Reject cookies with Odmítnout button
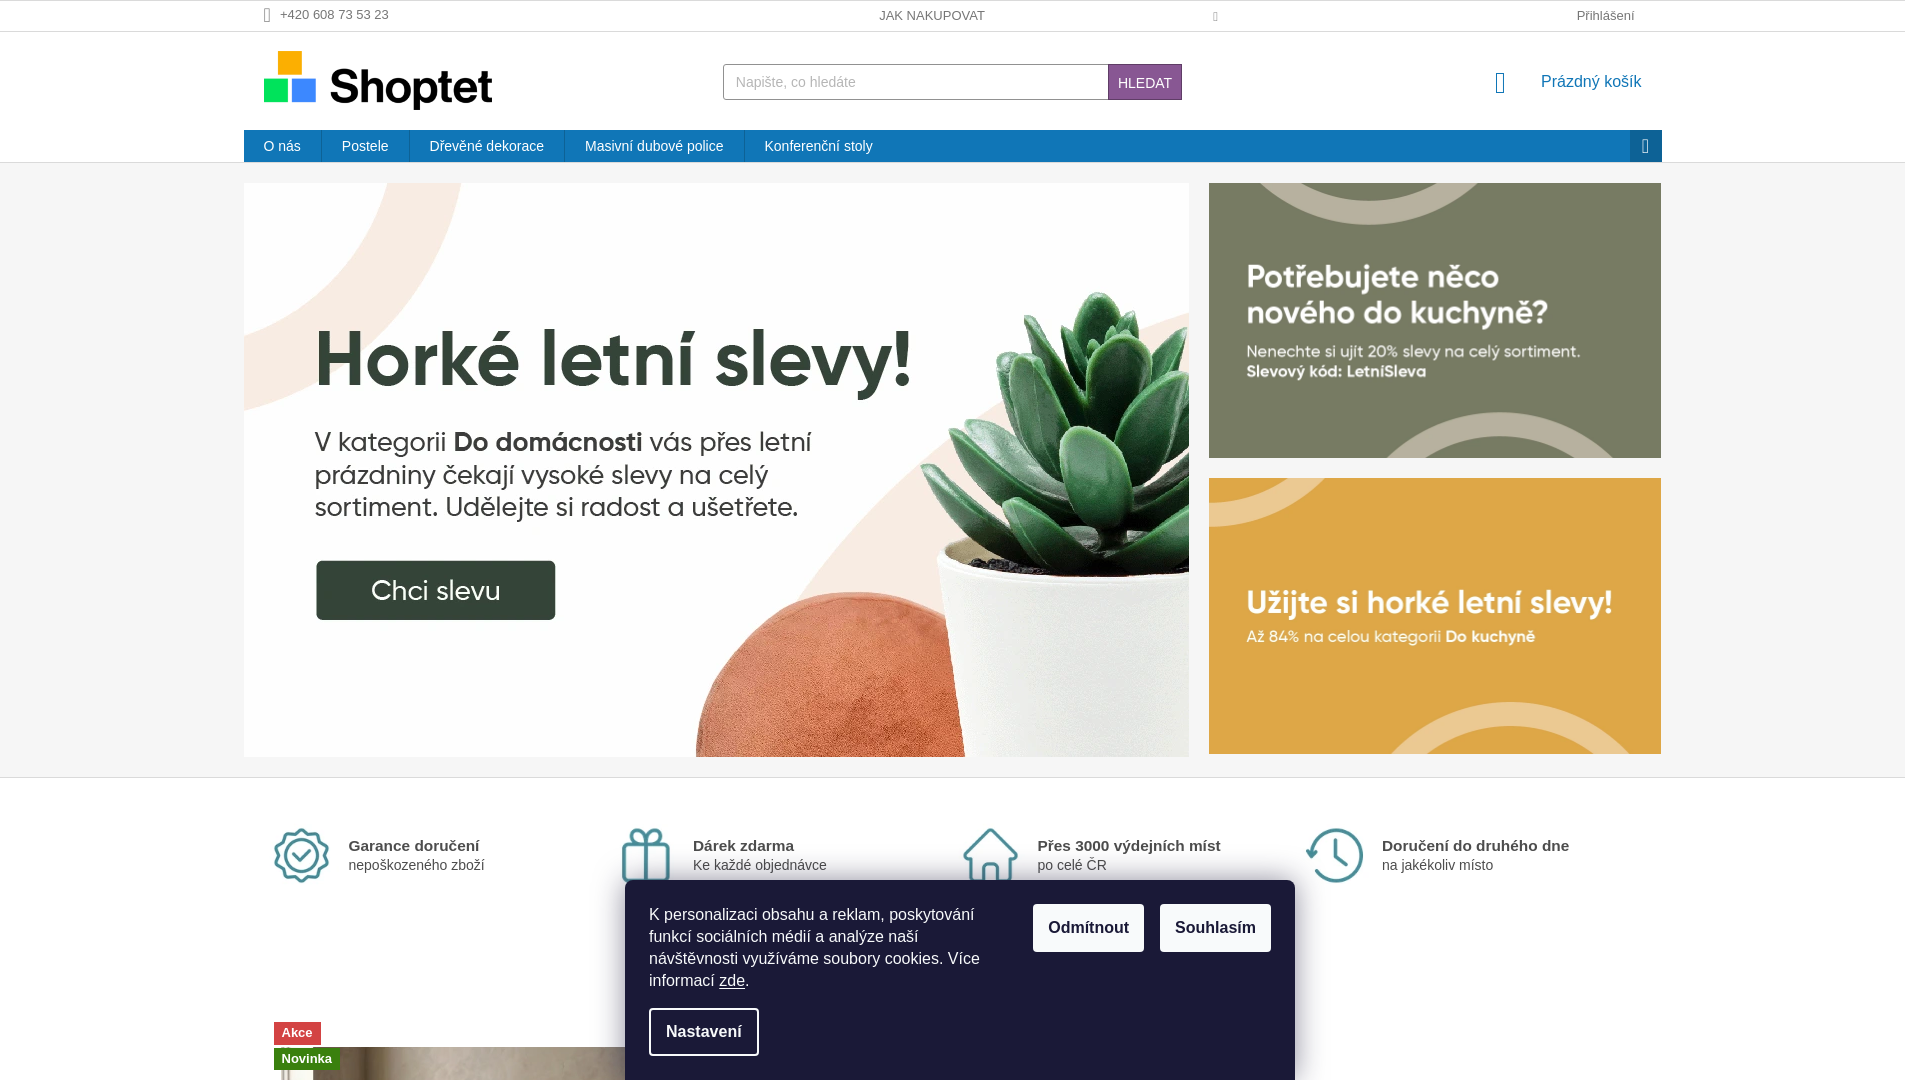 coord(1088,928)
